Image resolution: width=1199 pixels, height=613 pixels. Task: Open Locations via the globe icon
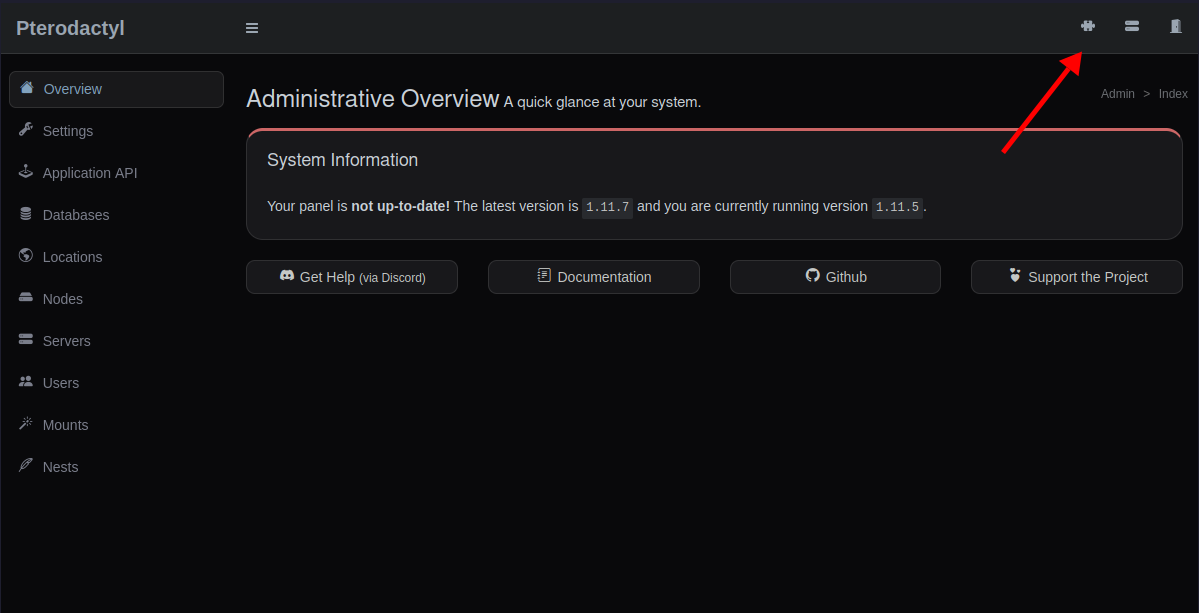pos(26,256)
